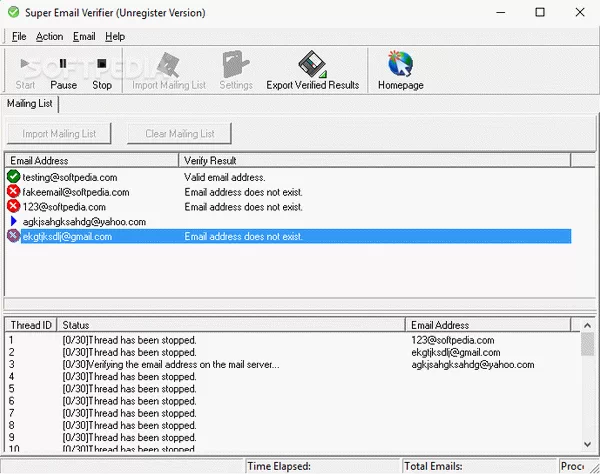Open the Email menu

point(84,36)
